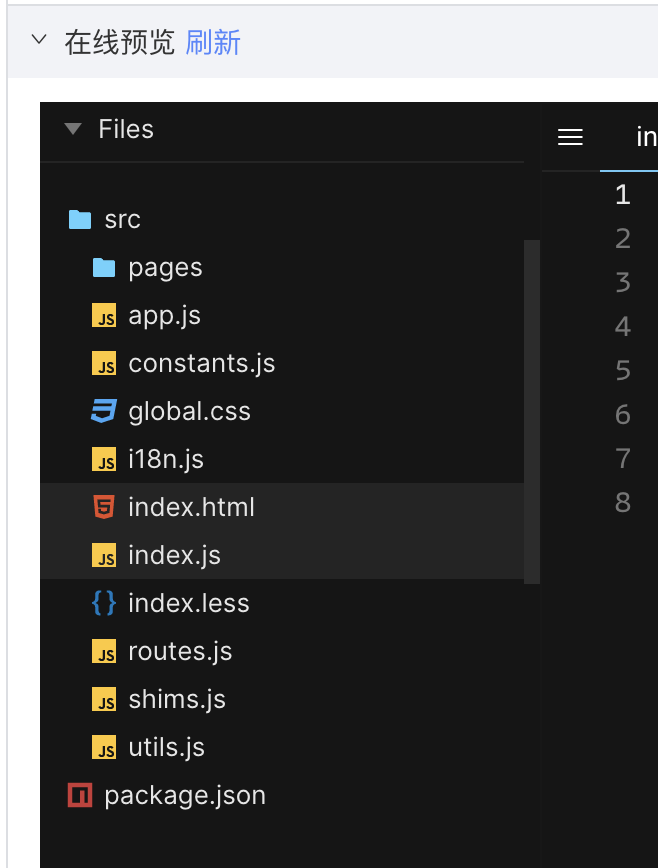Click the pages folder icon

coord(103,268)
